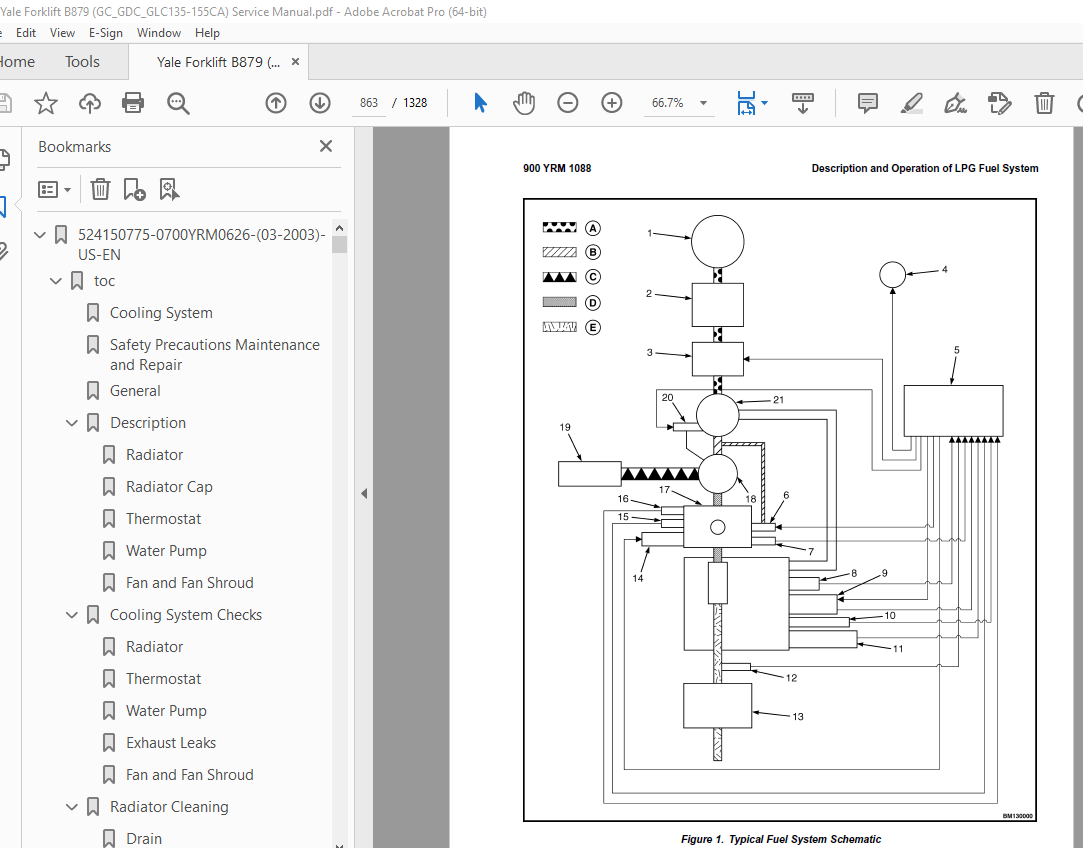Click the 66.7% zoom value field
Screen dimensions: 1083x848
click(x=668, y=103)
